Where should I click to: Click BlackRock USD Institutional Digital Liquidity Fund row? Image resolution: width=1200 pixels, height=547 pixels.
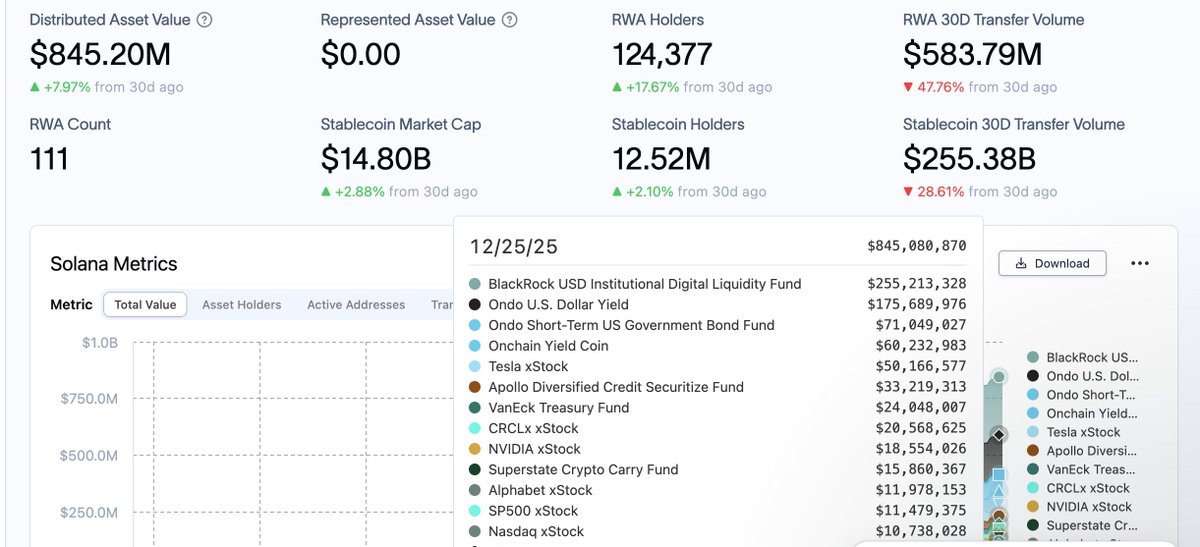(x=717, y=284)
